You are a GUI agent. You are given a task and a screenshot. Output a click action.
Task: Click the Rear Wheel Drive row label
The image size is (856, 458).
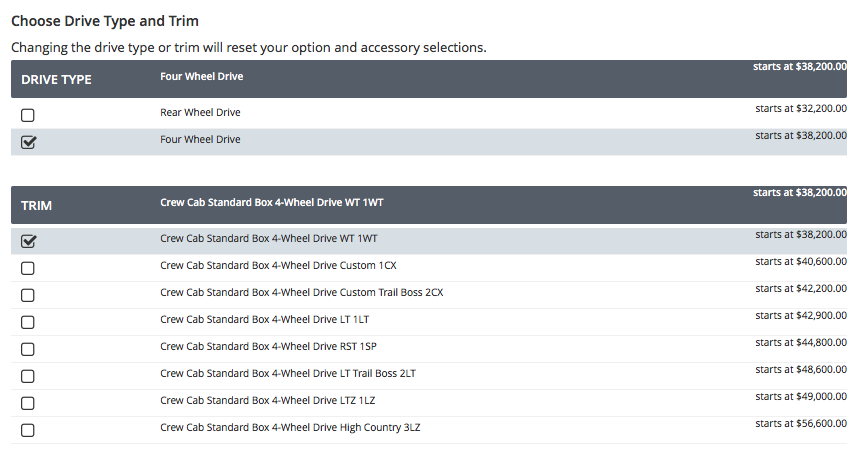tap(200, 112)
